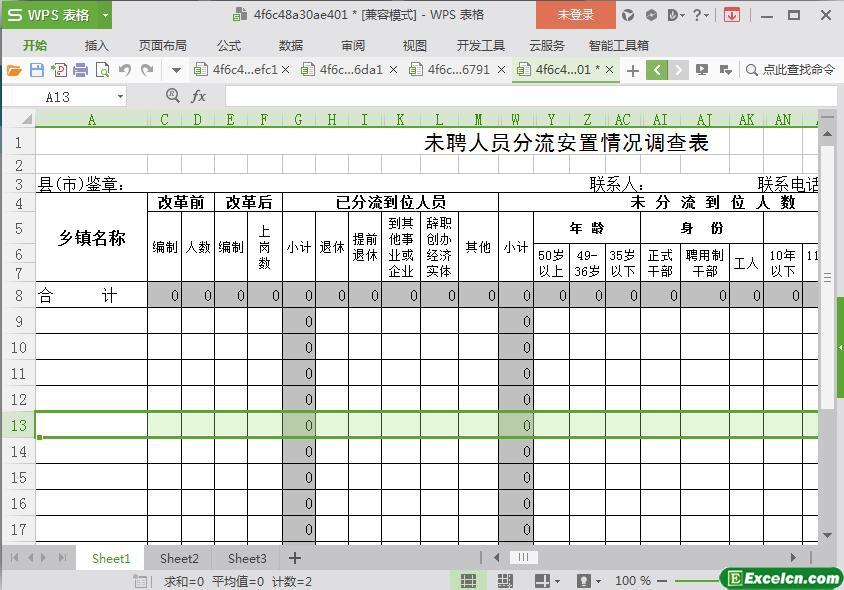Click the save disk icon
Viewport: 844px width, 590px height.
coord(36,70)
